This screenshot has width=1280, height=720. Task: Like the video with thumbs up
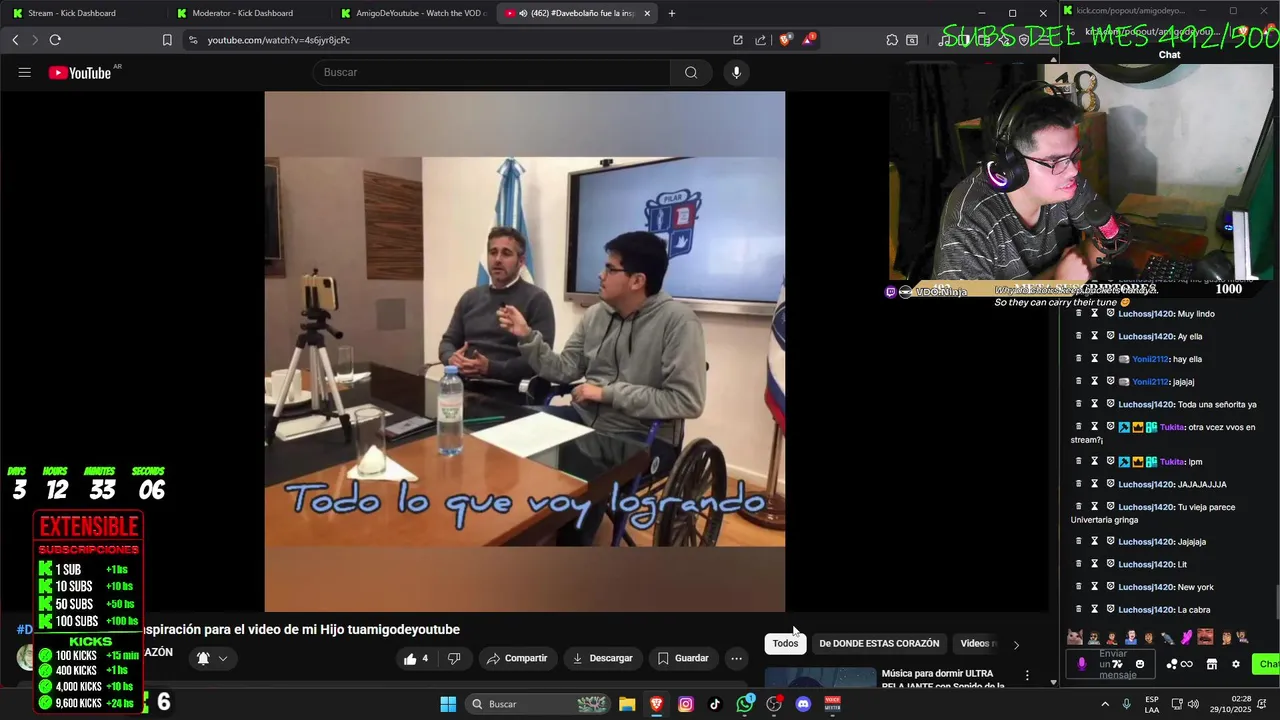point(416,658)
